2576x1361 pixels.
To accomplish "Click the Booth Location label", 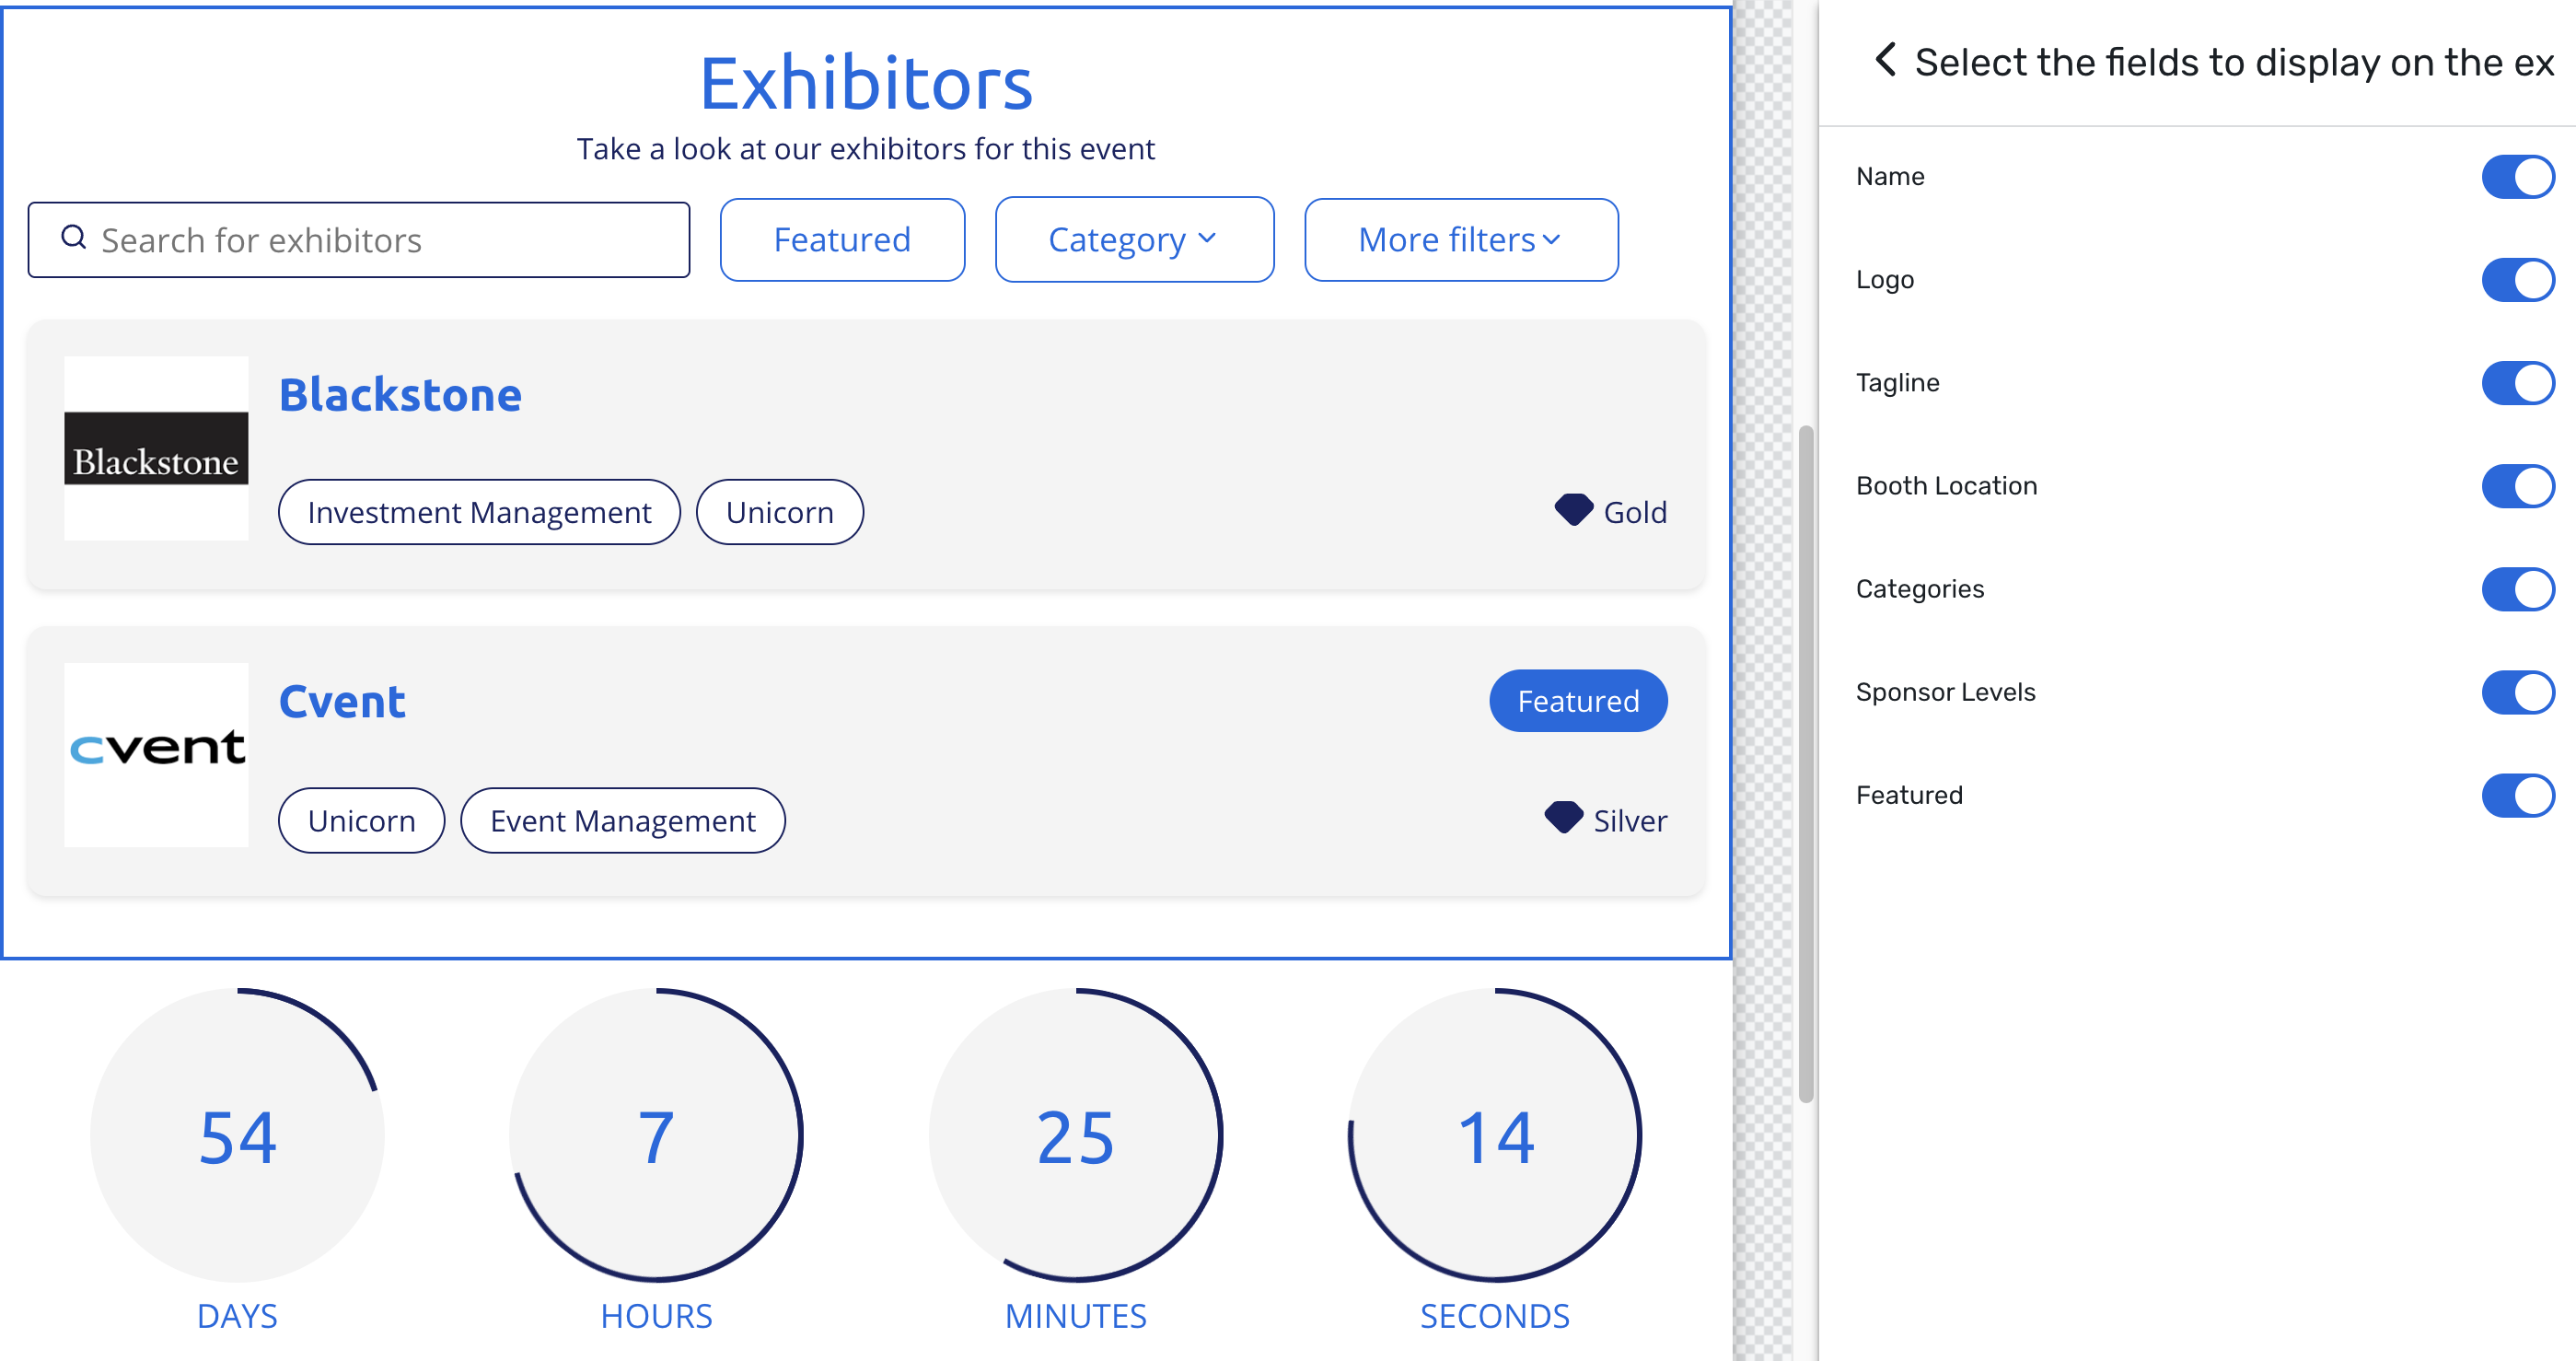I will click(1946, 486).
